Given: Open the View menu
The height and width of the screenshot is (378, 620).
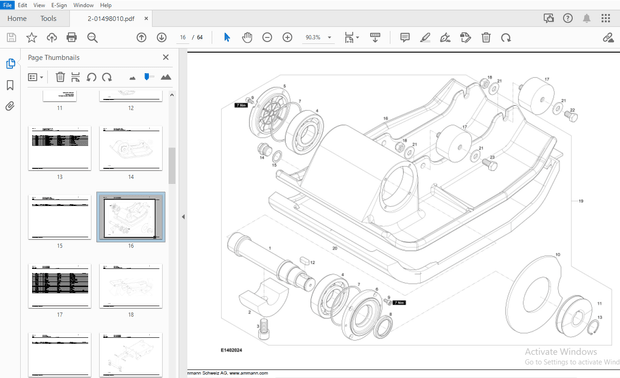Looking at the screenshot, I should [39, 5].
